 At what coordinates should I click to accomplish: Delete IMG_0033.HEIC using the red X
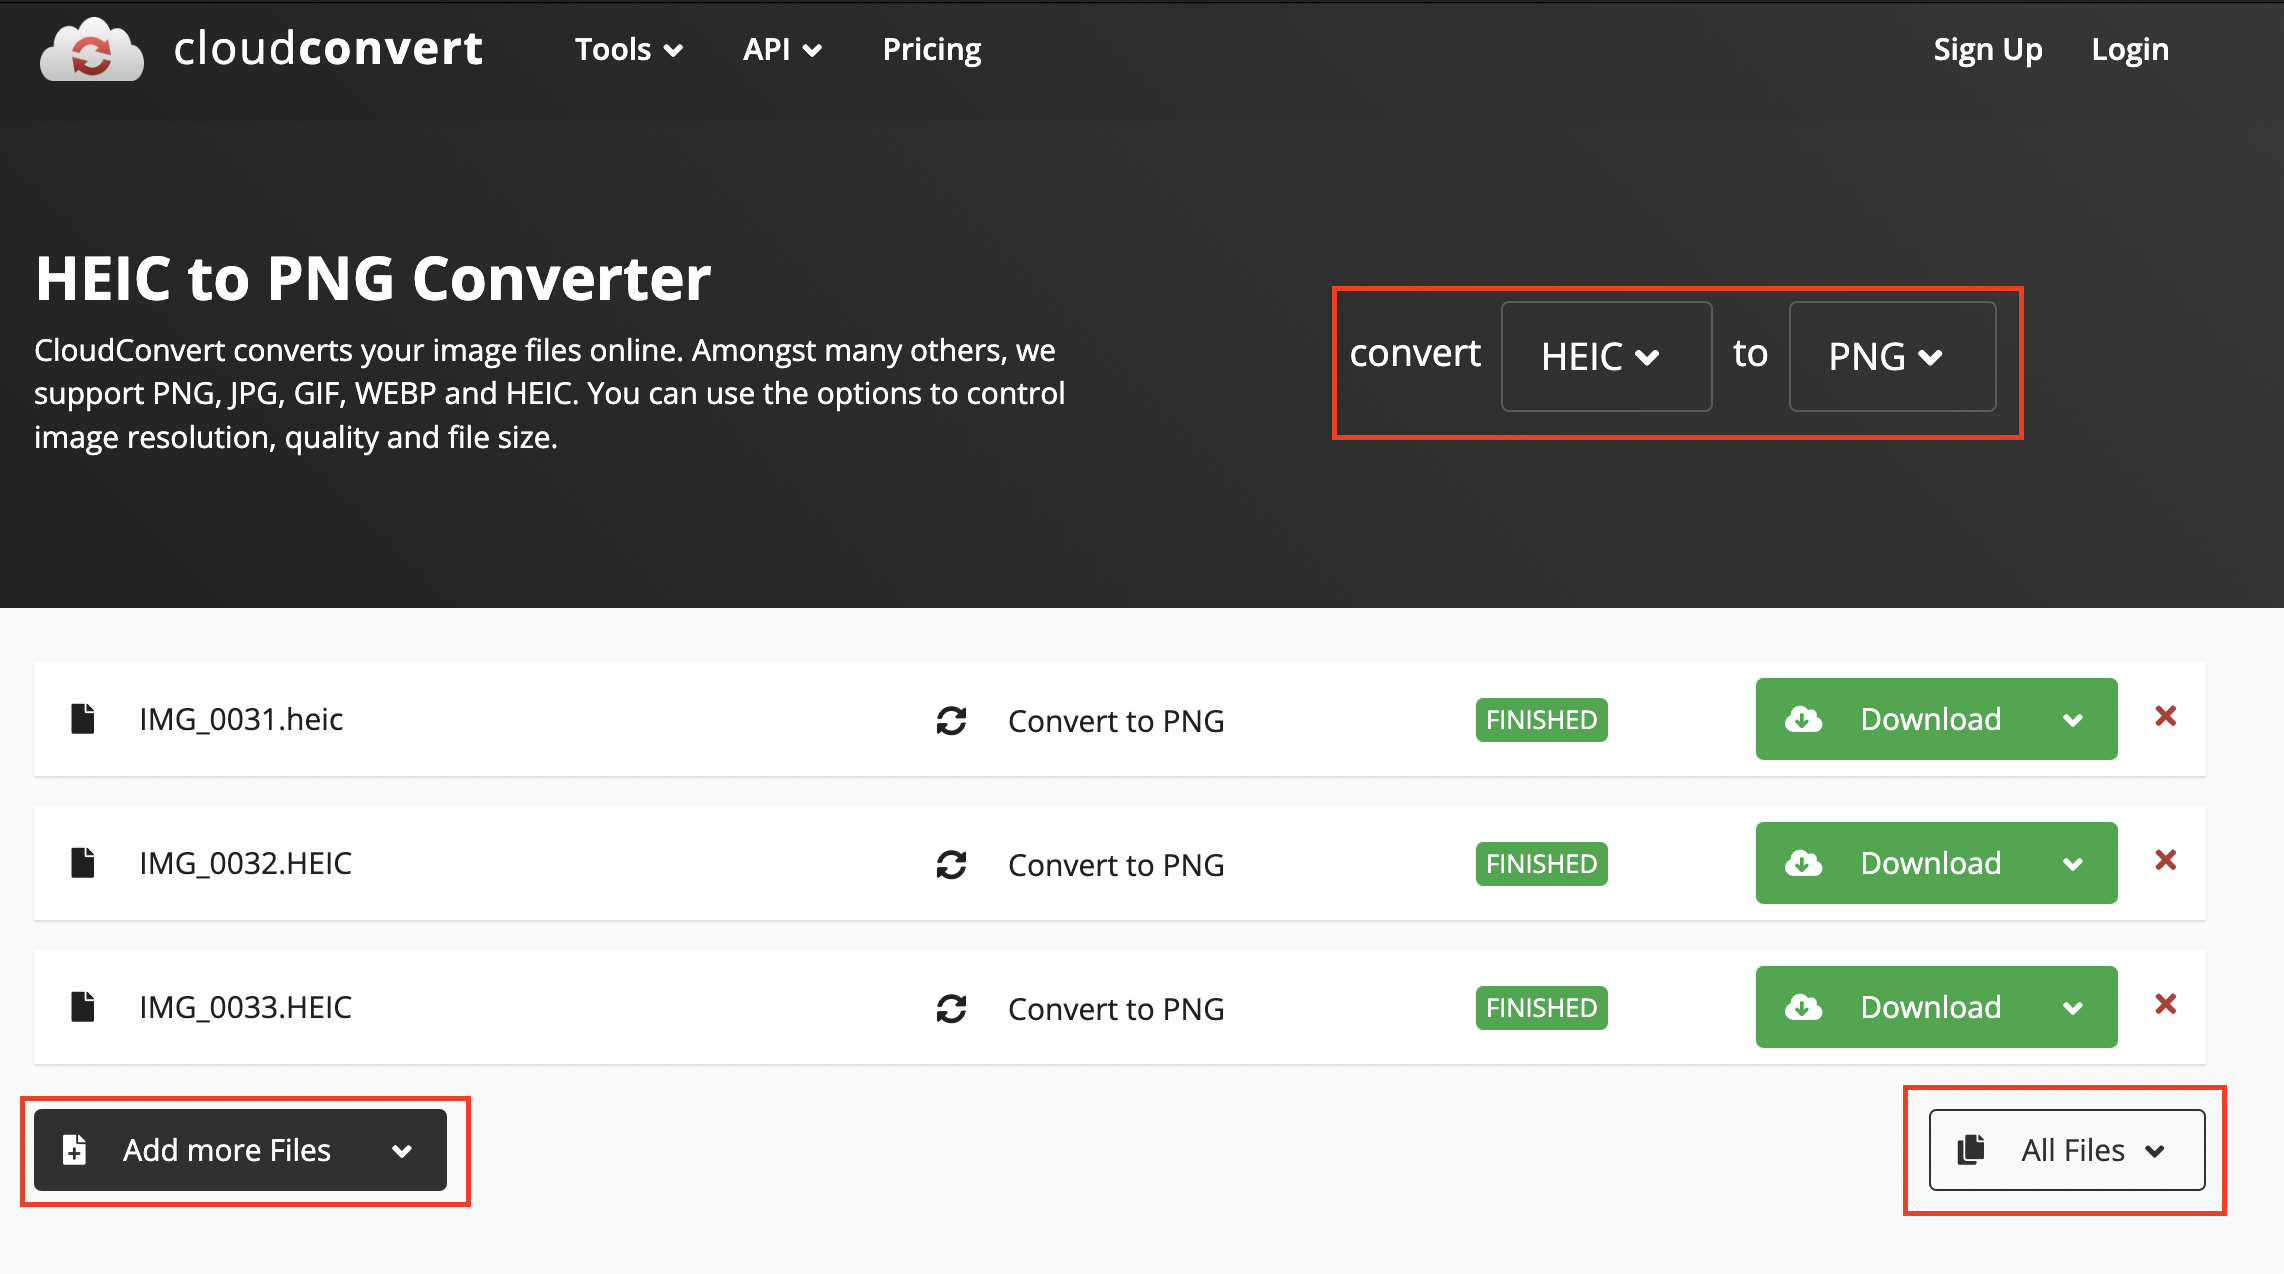pos(2166,1004)
